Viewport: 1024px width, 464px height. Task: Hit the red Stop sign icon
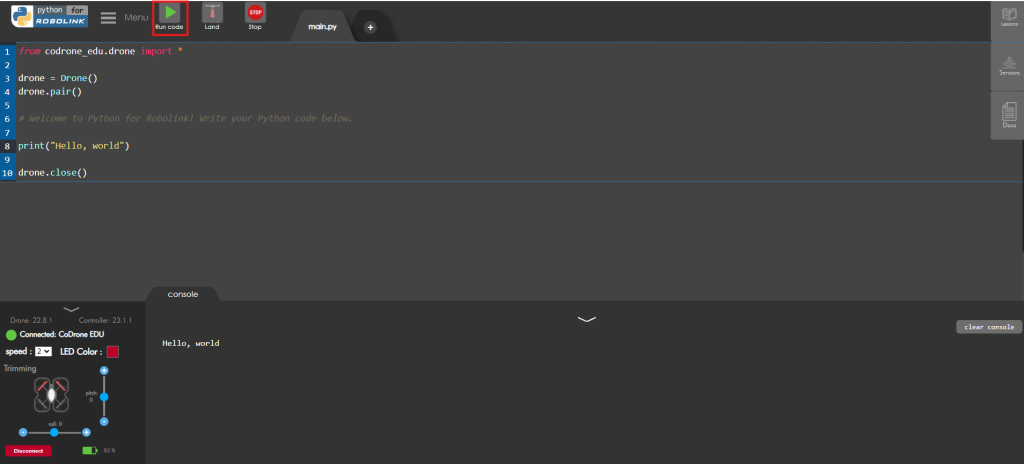tap(254, 14)
